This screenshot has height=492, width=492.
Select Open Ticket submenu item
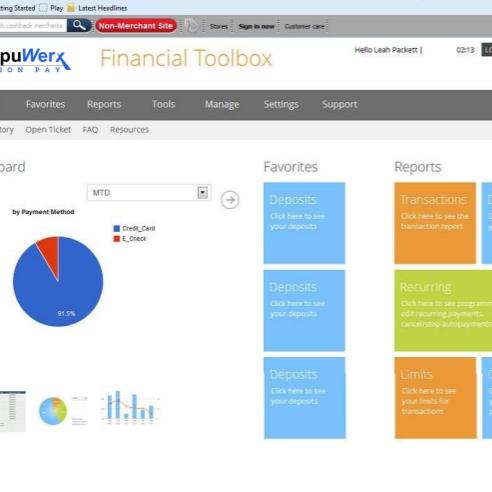(48, 130)
